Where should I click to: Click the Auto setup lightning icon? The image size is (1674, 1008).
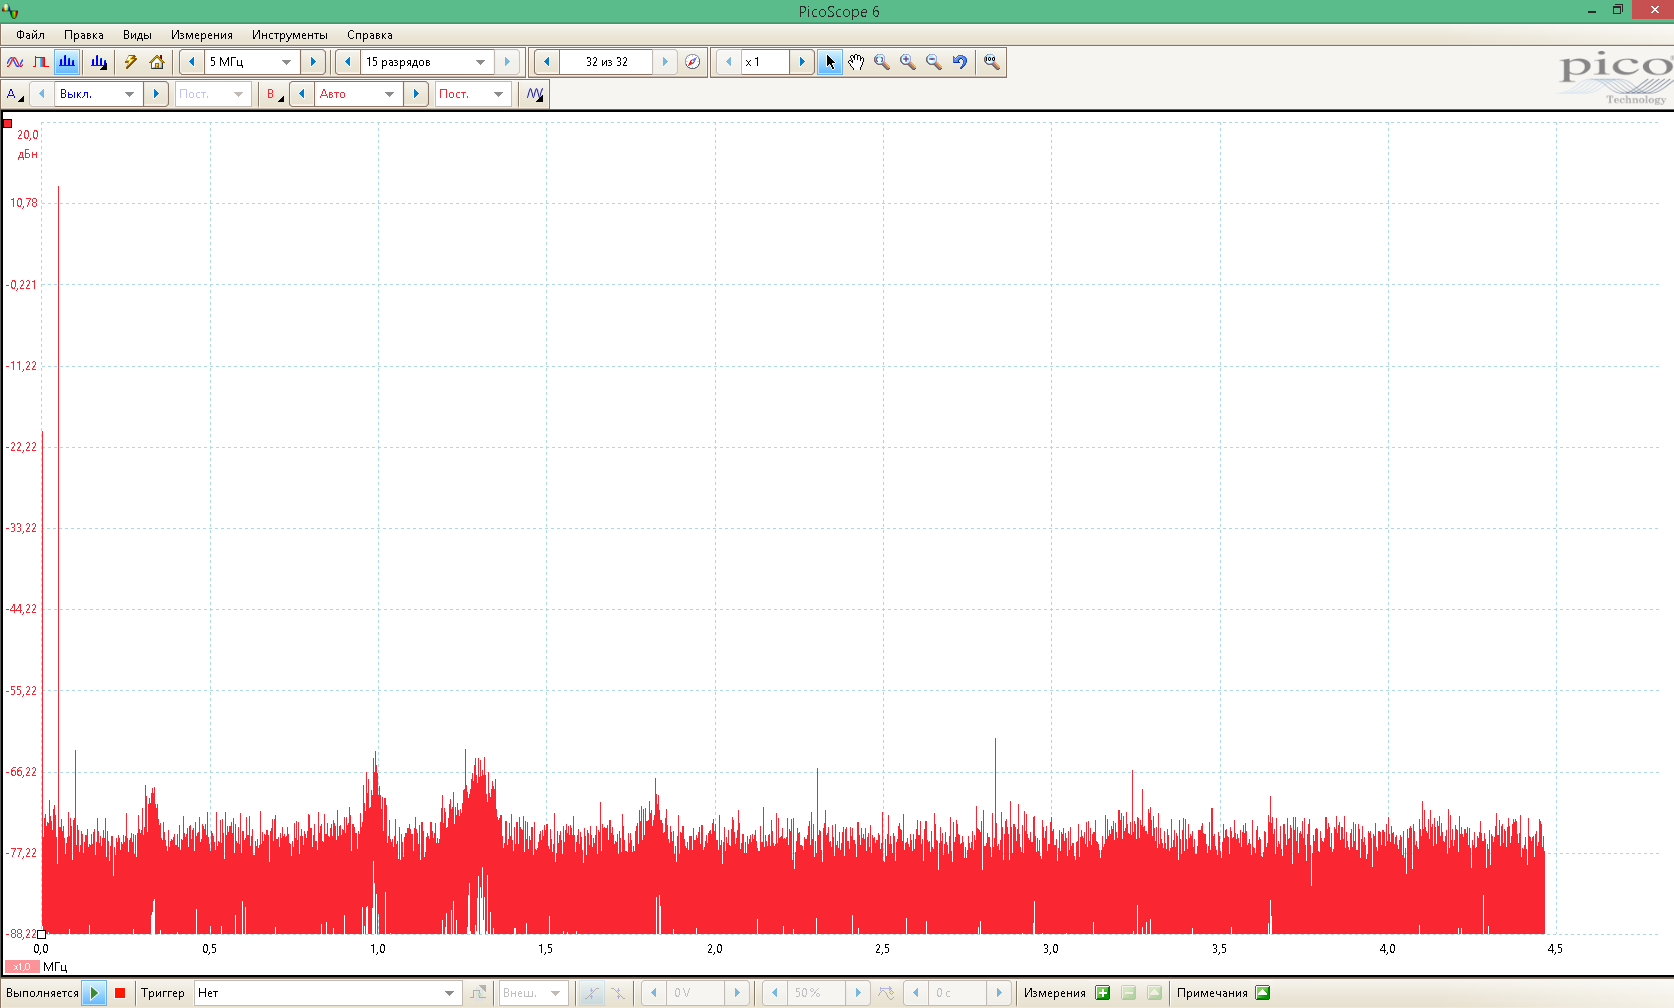pos(130,62)
